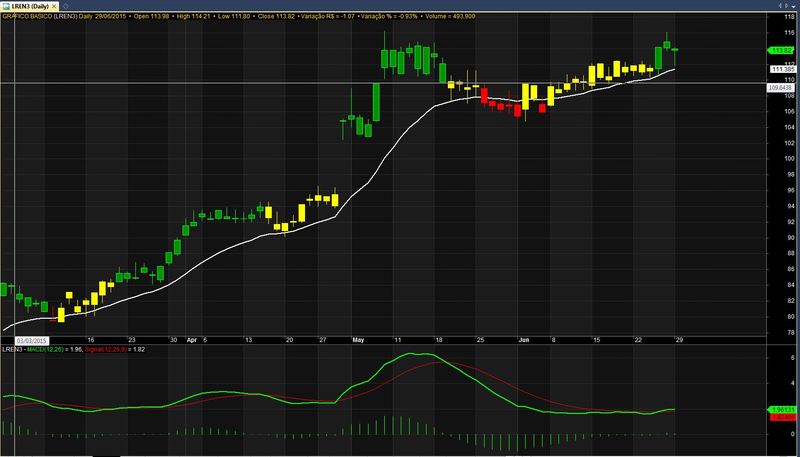
Task: Select the LREN3 (Daily) chart tab
Action: pos(30,6)
